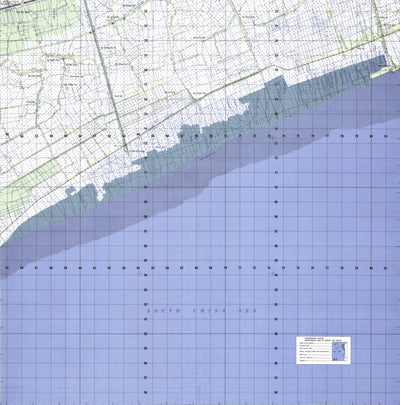This screenshot has width=400, height=405.
Task: Click the first ruled line in the legend box
Action: tap(315, 343)
